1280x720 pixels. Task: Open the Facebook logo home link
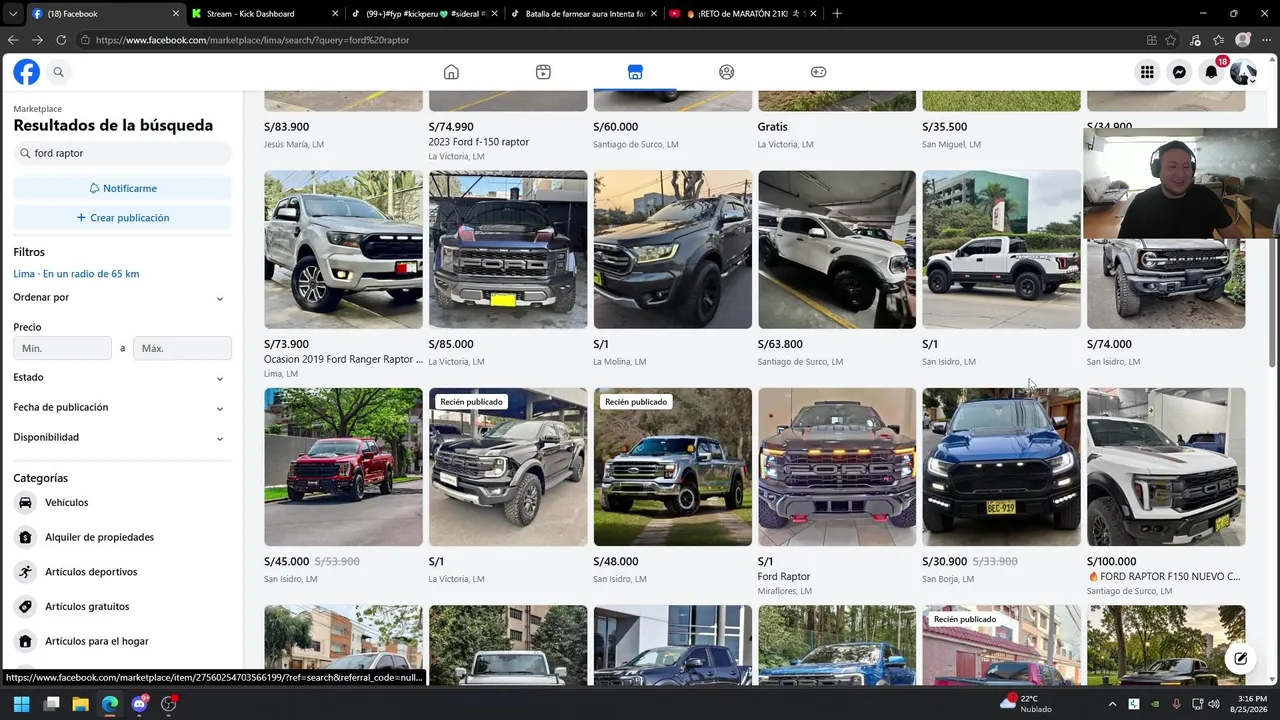point(26,72)
